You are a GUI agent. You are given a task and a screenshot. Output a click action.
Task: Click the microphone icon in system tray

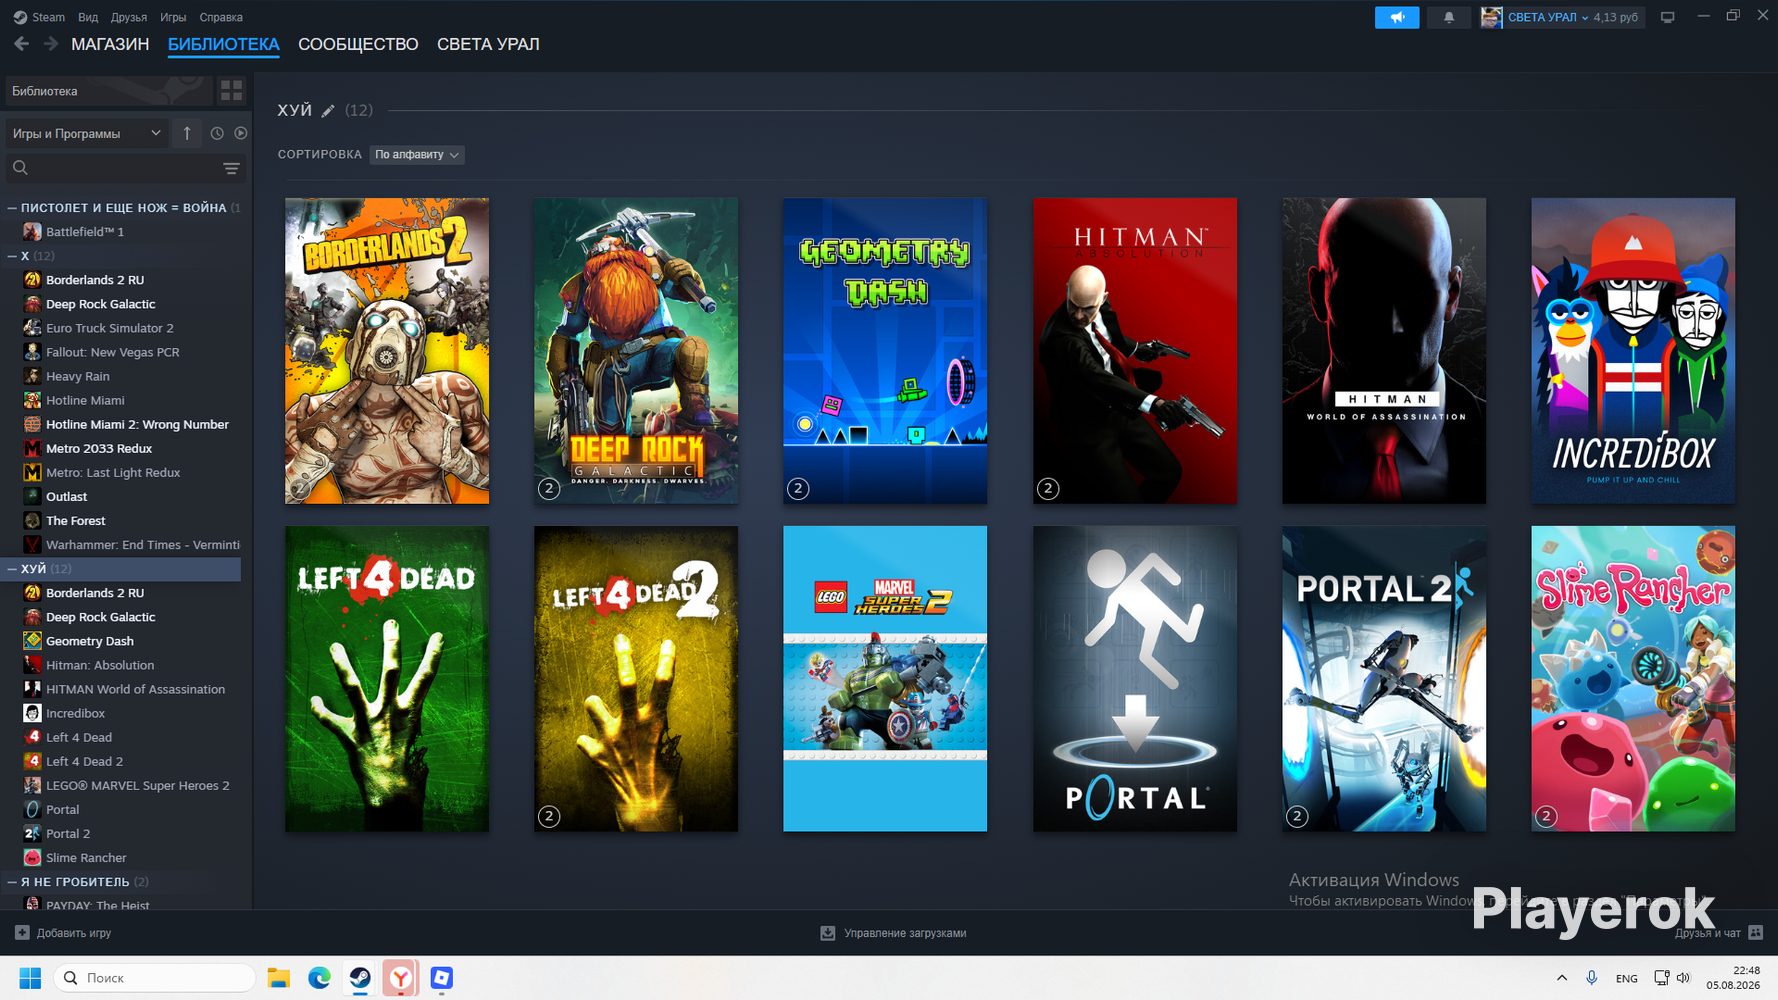1591,978
